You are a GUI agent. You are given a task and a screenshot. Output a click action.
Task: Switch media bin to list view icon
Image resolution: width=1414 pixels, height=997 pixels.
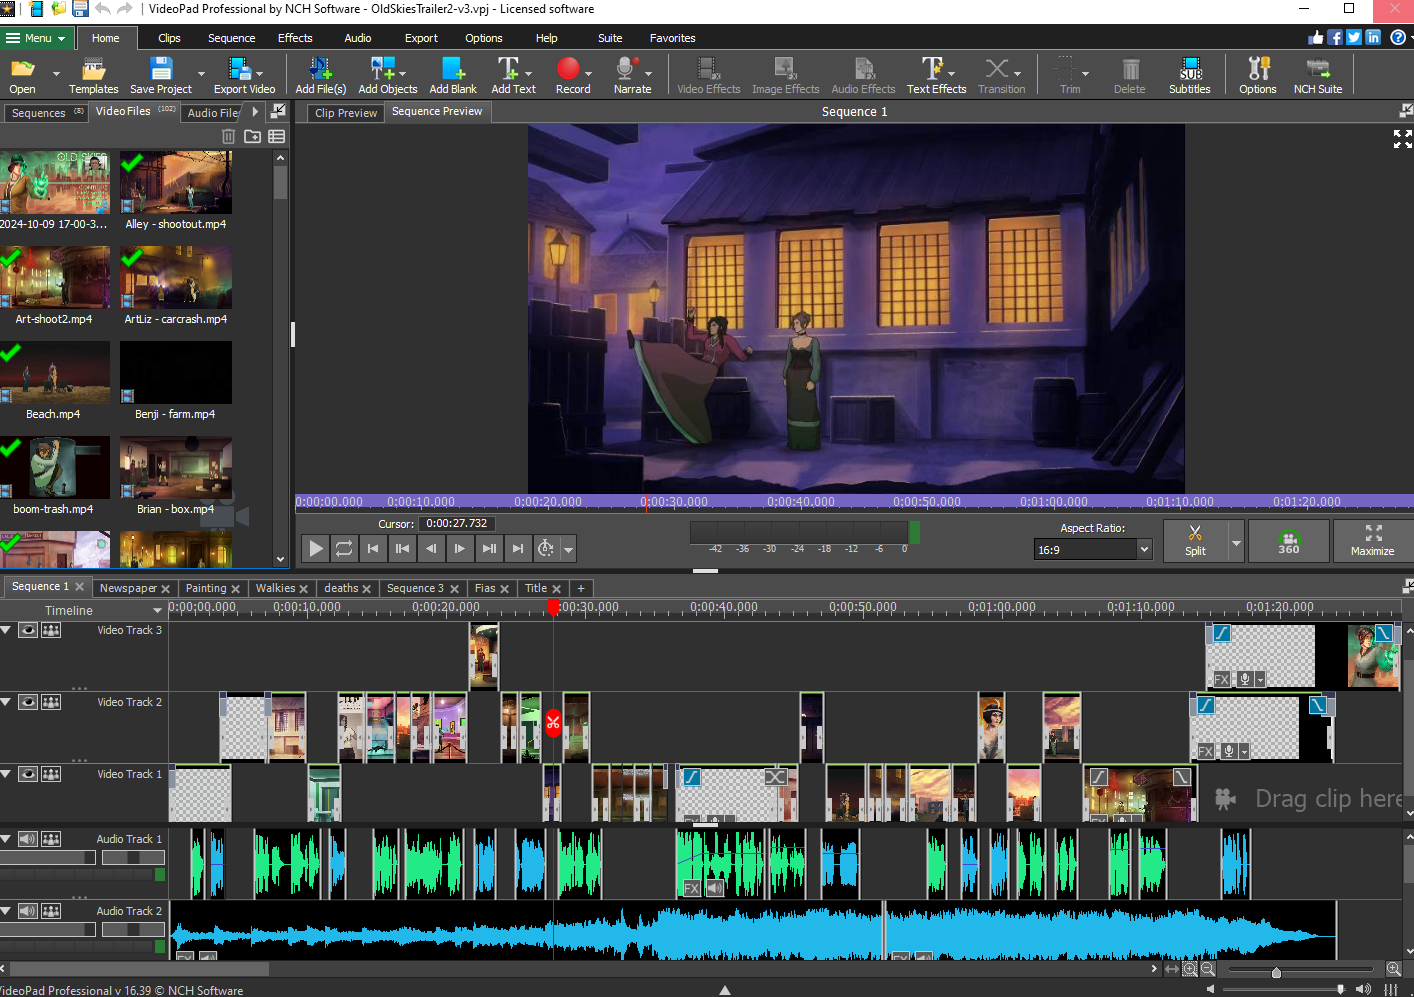pyautogui.click(x=276, y=136)
